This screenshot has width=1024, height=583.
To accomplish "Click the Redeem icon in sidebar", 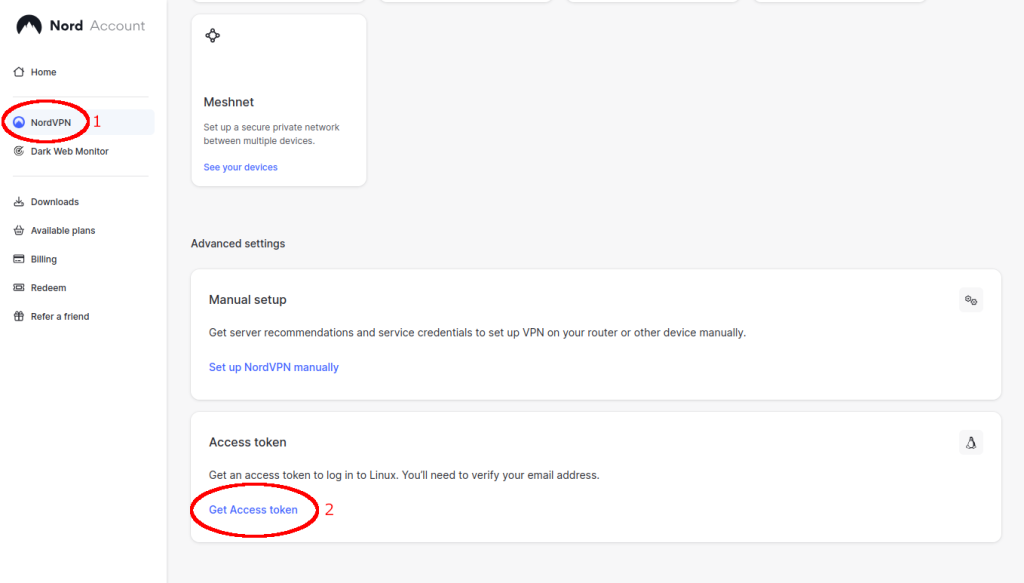I will (x=17, y=287).
